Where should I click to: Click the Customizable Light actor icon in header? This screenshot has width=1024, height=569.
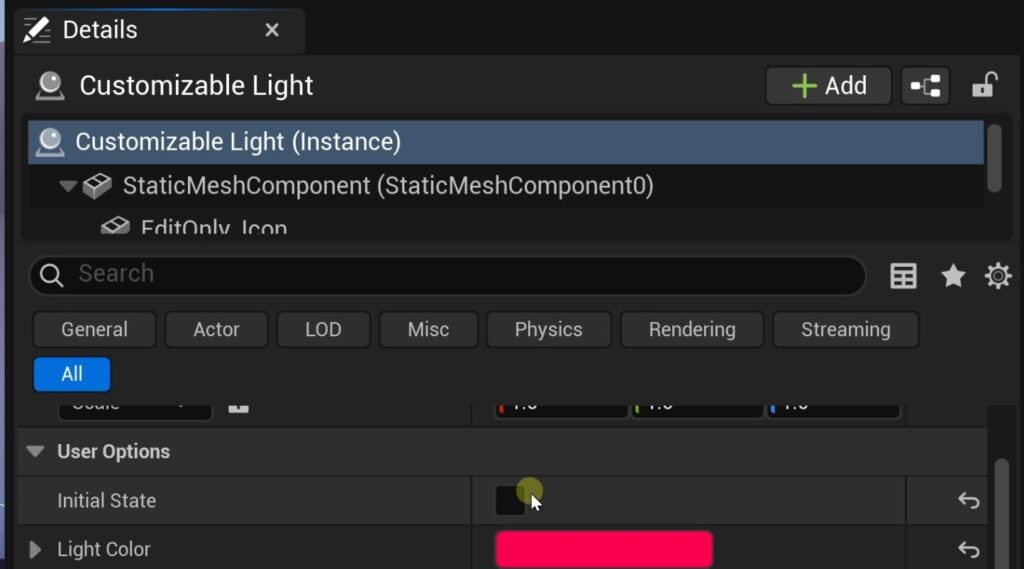(x=49, y=86)
